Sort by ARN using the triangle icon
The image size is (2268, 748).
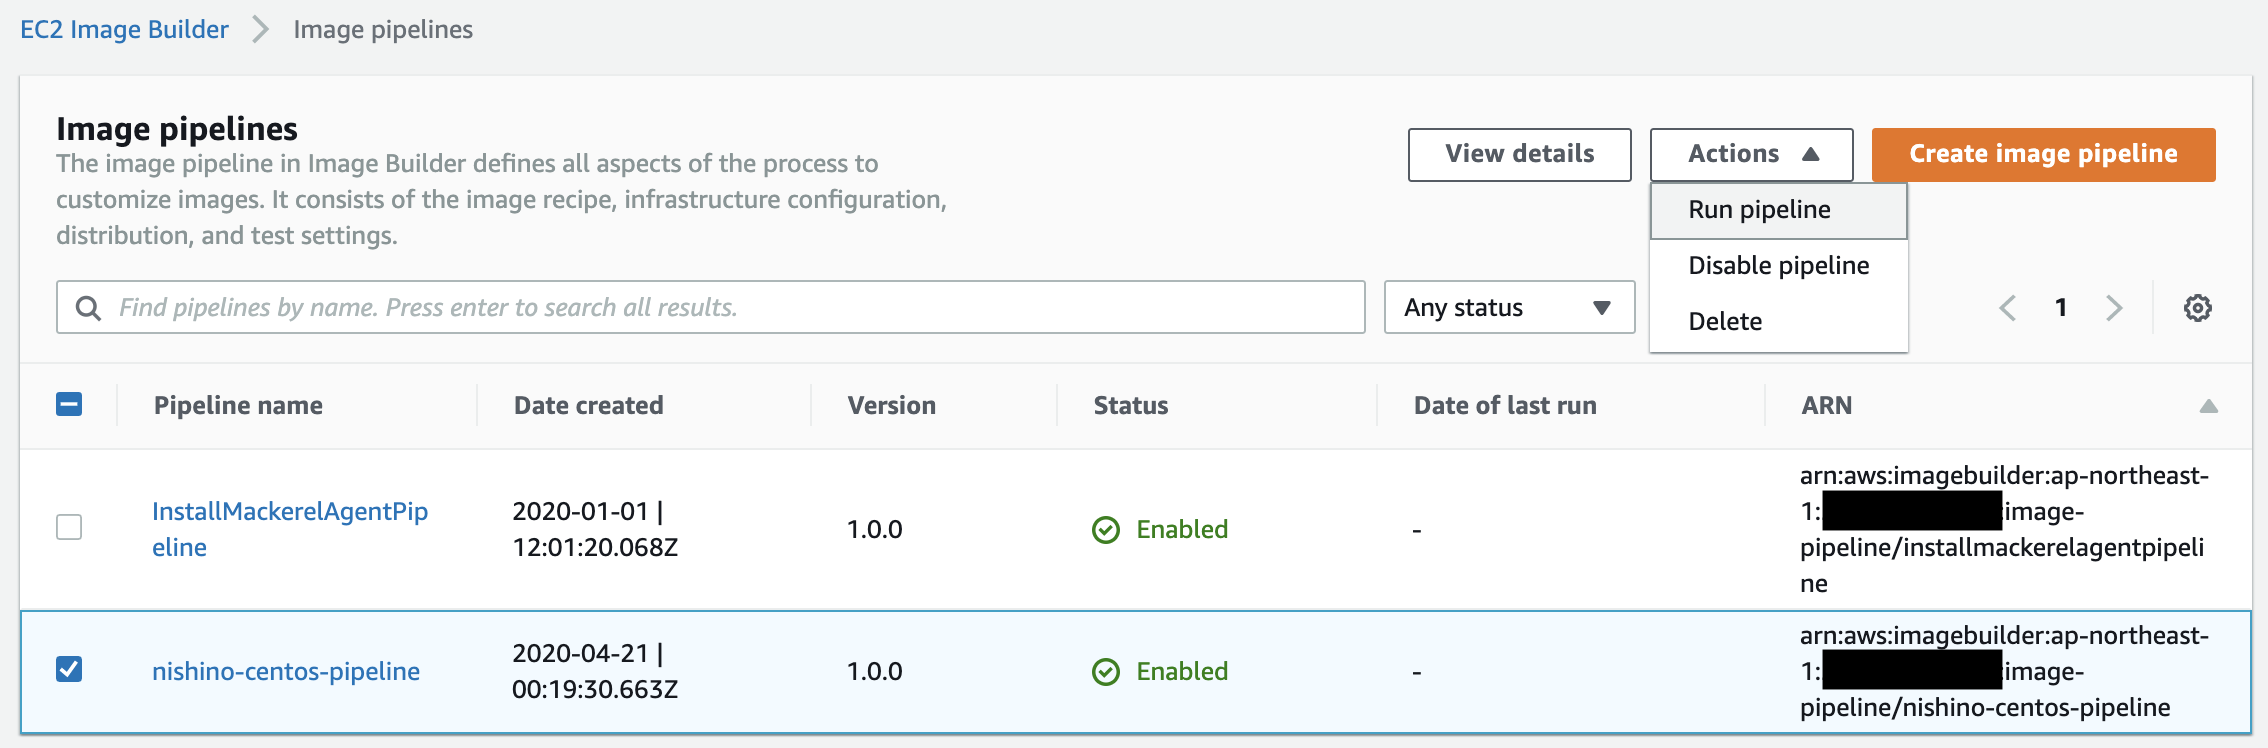2209,406
